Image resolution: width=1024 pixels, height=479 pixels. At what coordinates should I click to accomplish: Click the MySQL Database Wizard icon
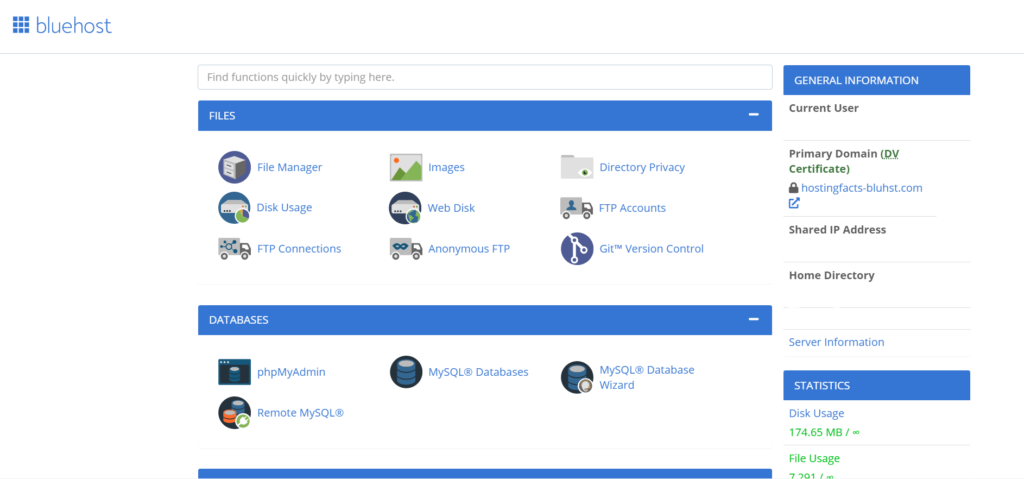[577, 378]
